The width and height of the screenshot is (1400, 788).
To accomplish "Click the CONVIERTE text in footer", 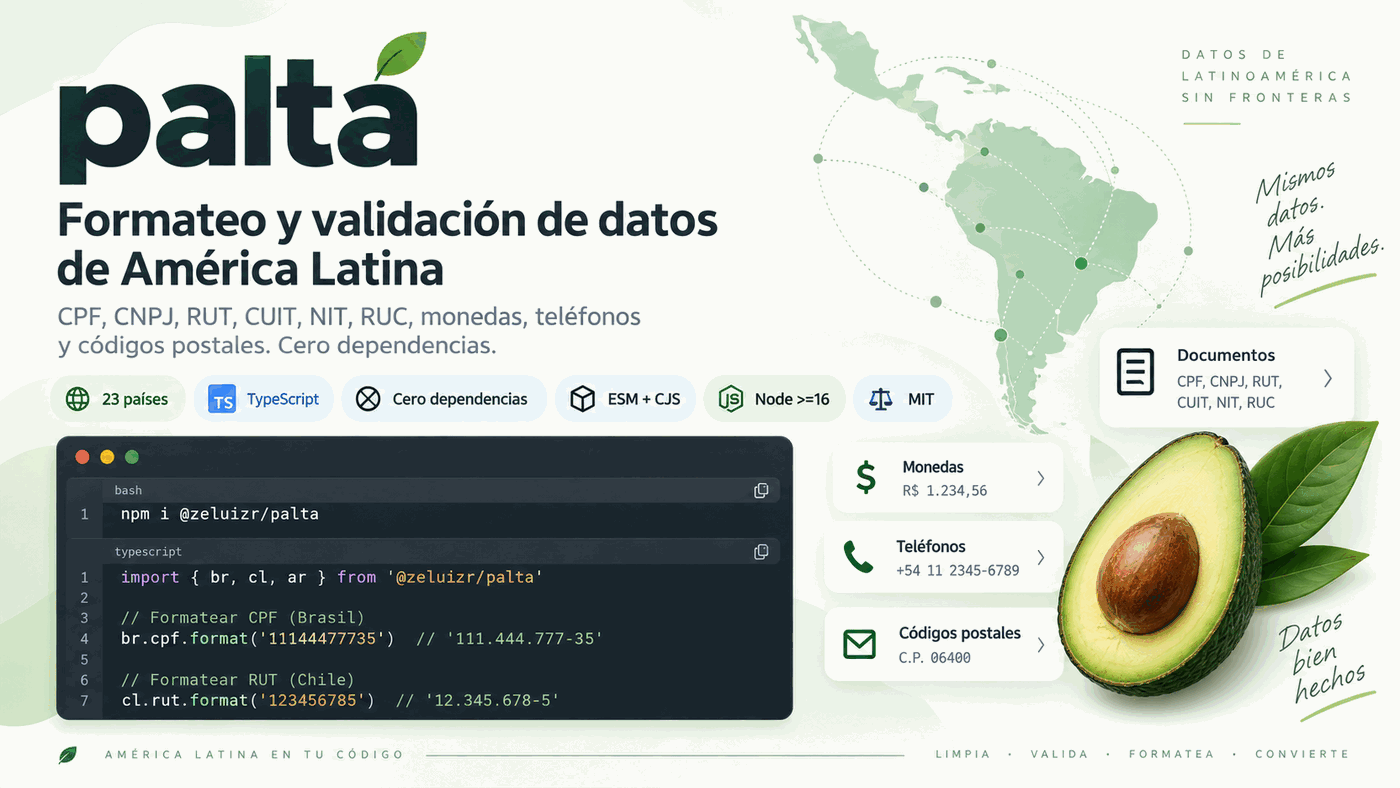I will coord(1302,754).
